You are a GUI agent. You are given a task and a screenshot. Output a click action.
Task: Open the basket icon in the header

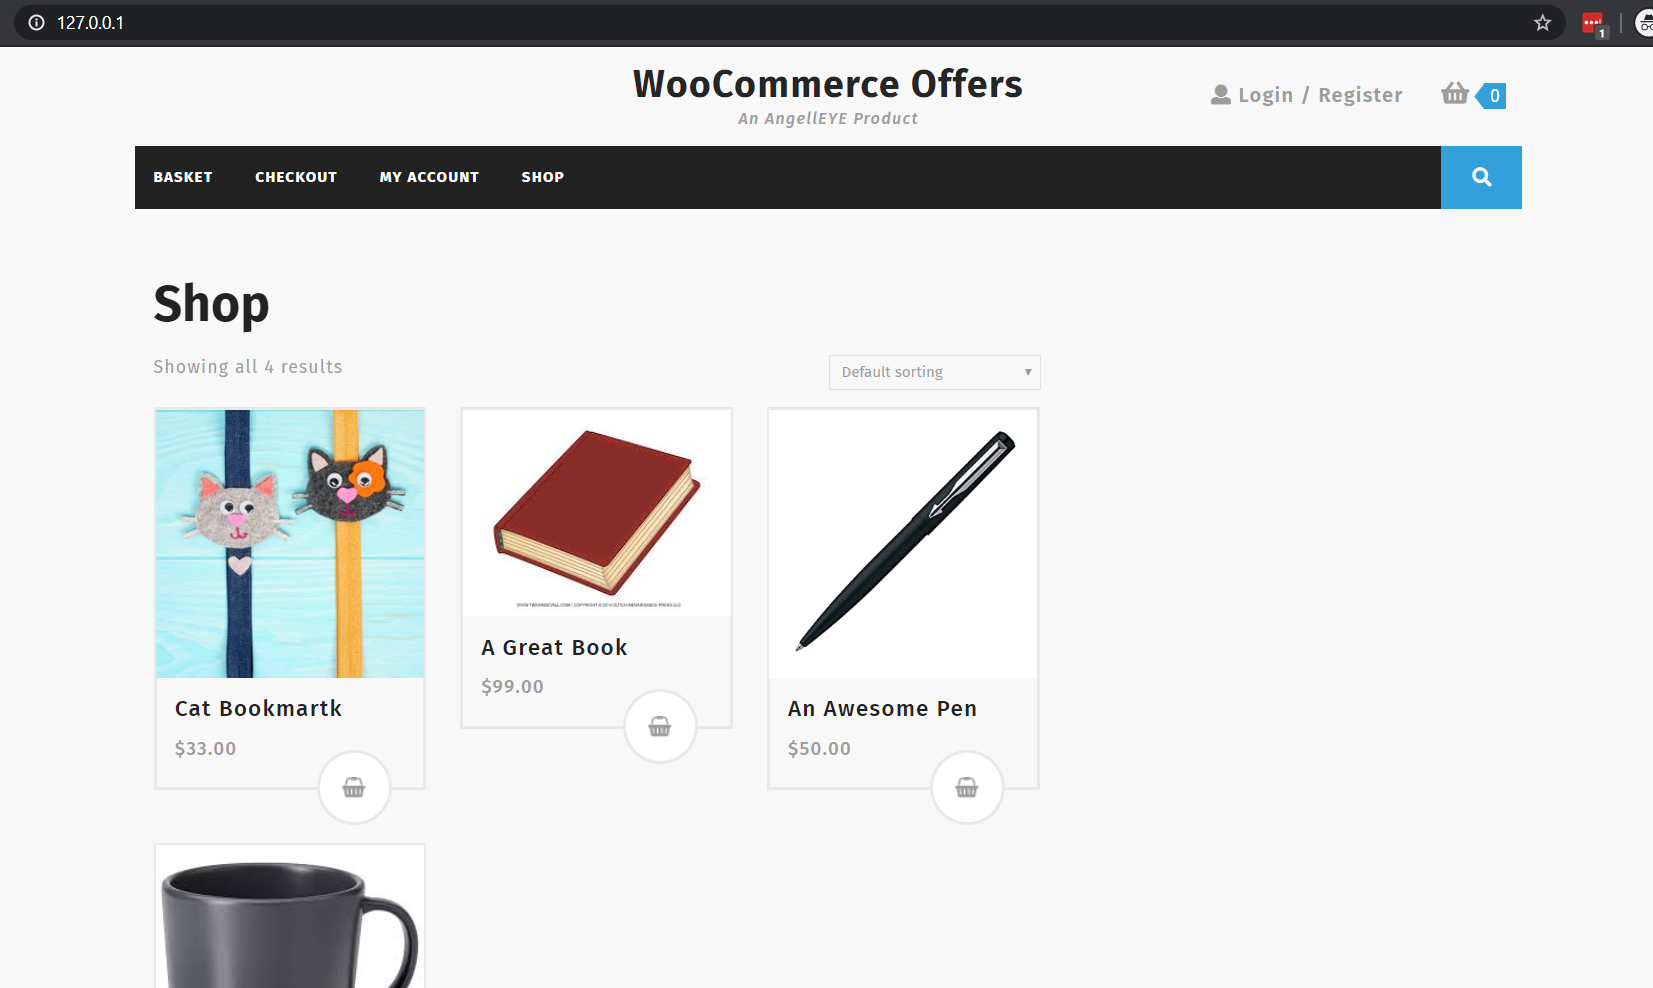pyautogui.click(x=1455, y=94)
